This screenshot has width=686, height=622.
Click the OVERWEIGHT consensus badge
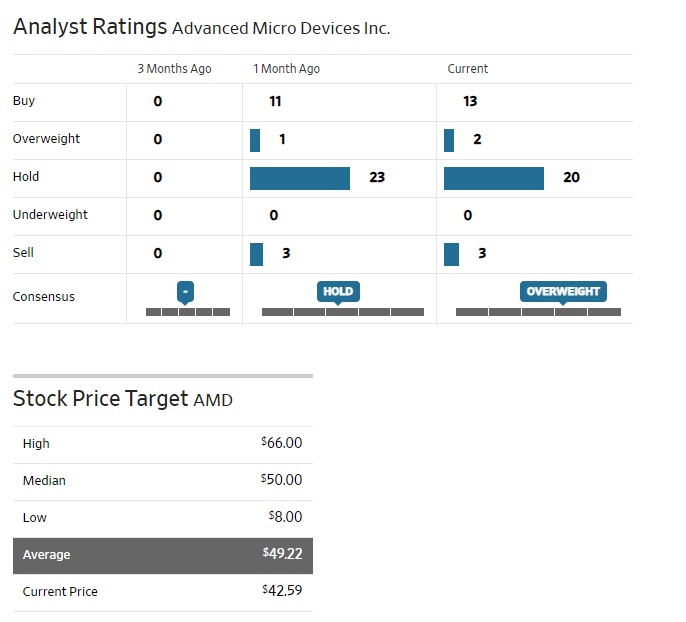pos(563,291)
